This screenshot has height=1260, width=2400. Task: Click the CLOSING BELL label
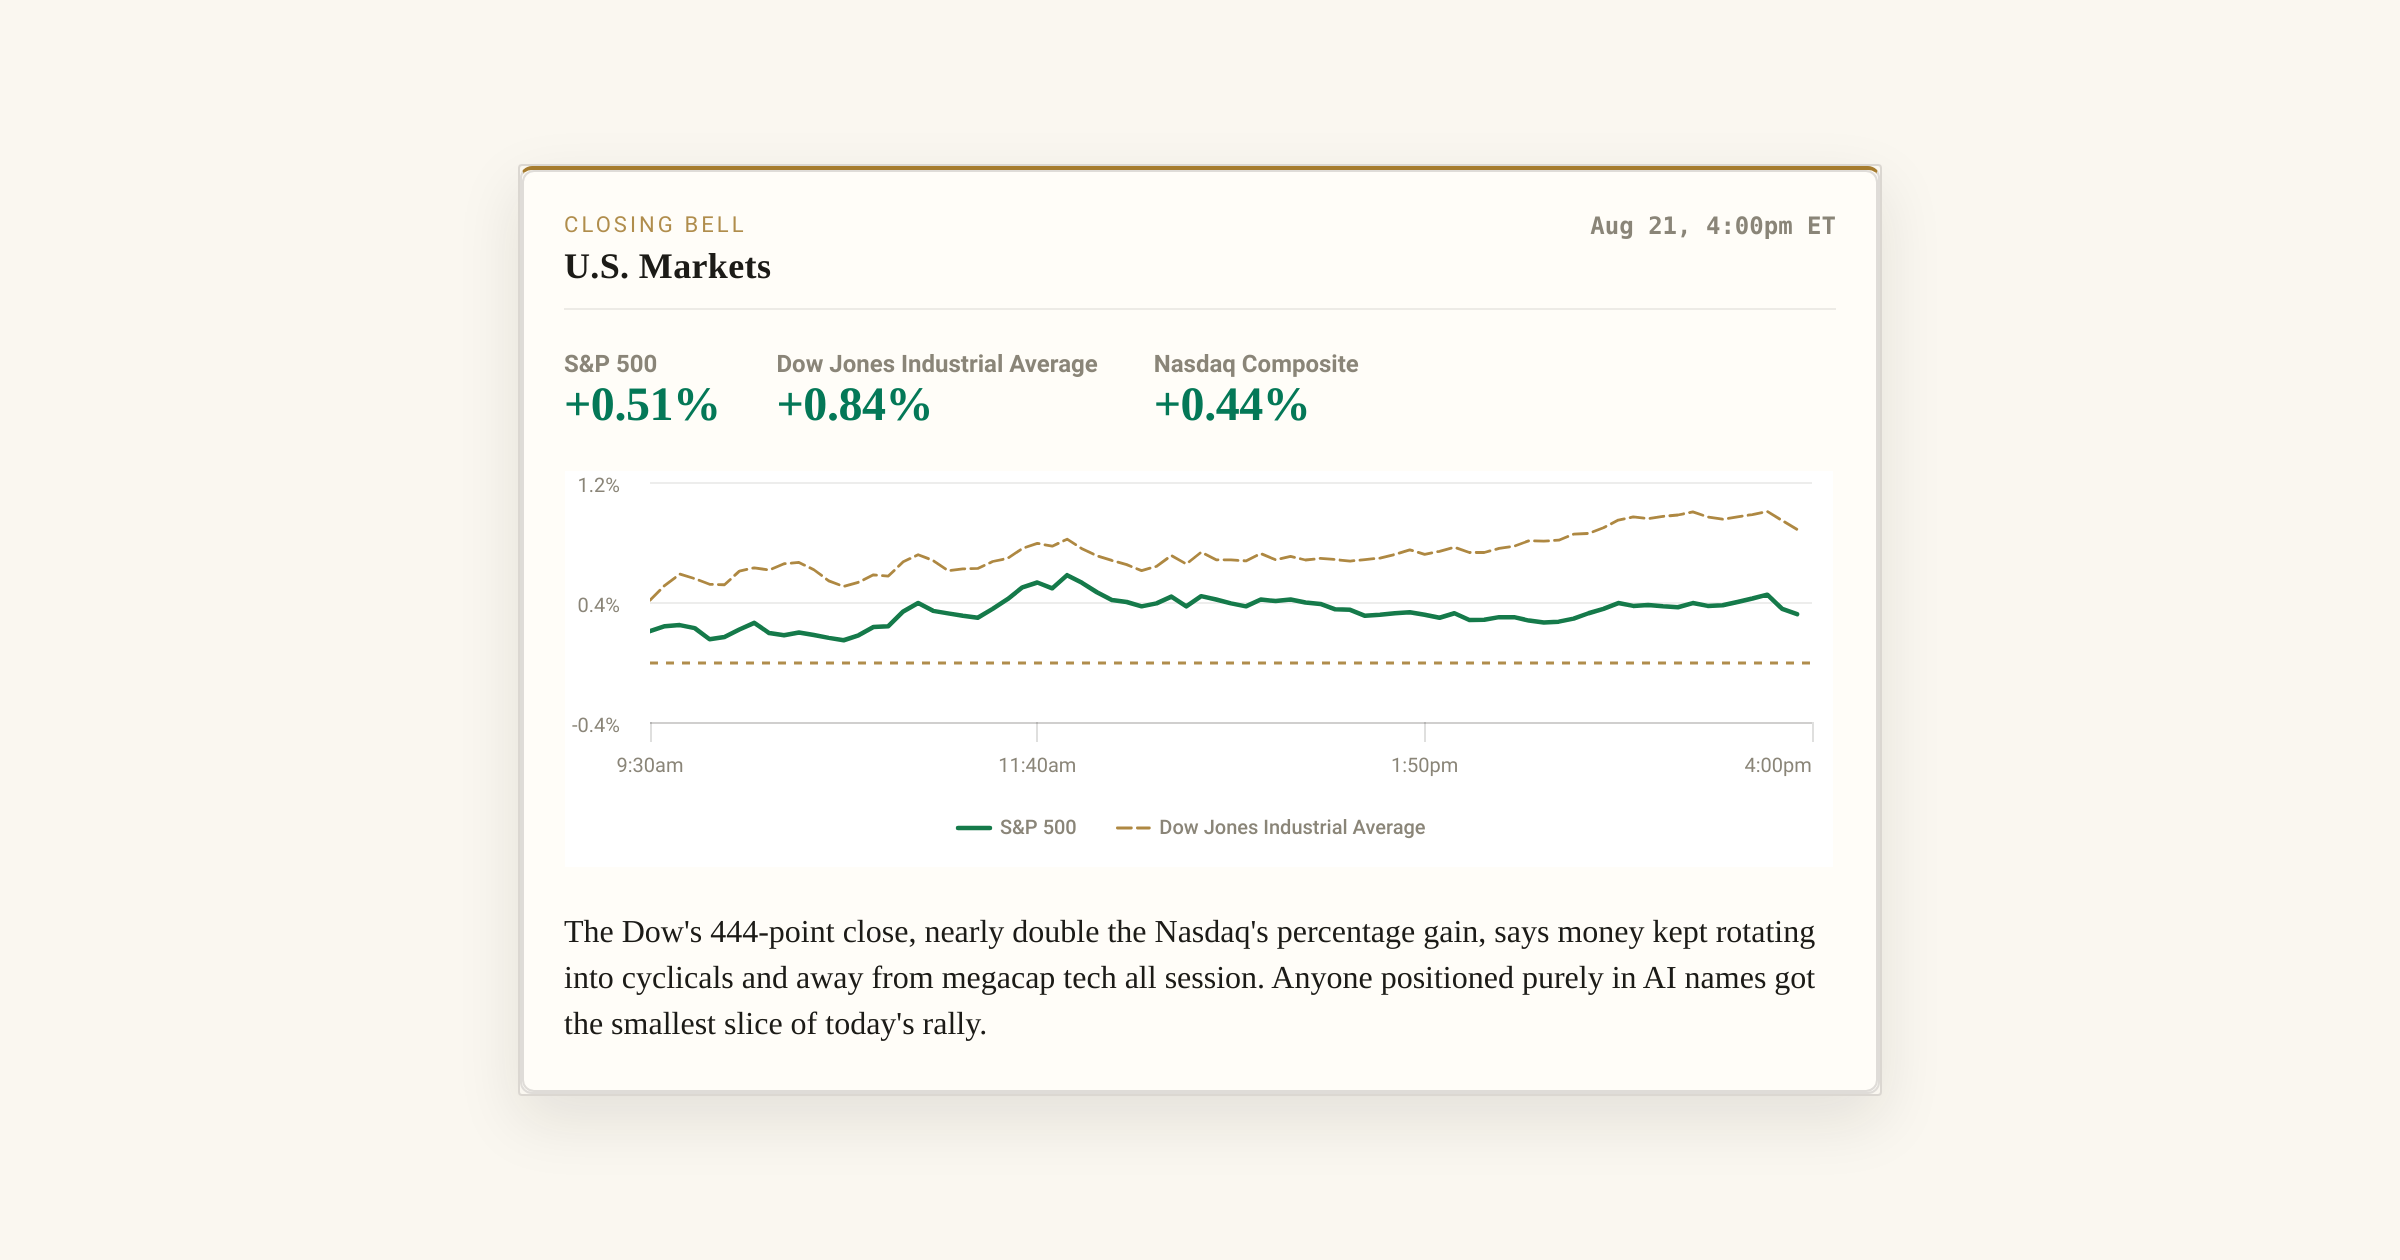(655, 225)
